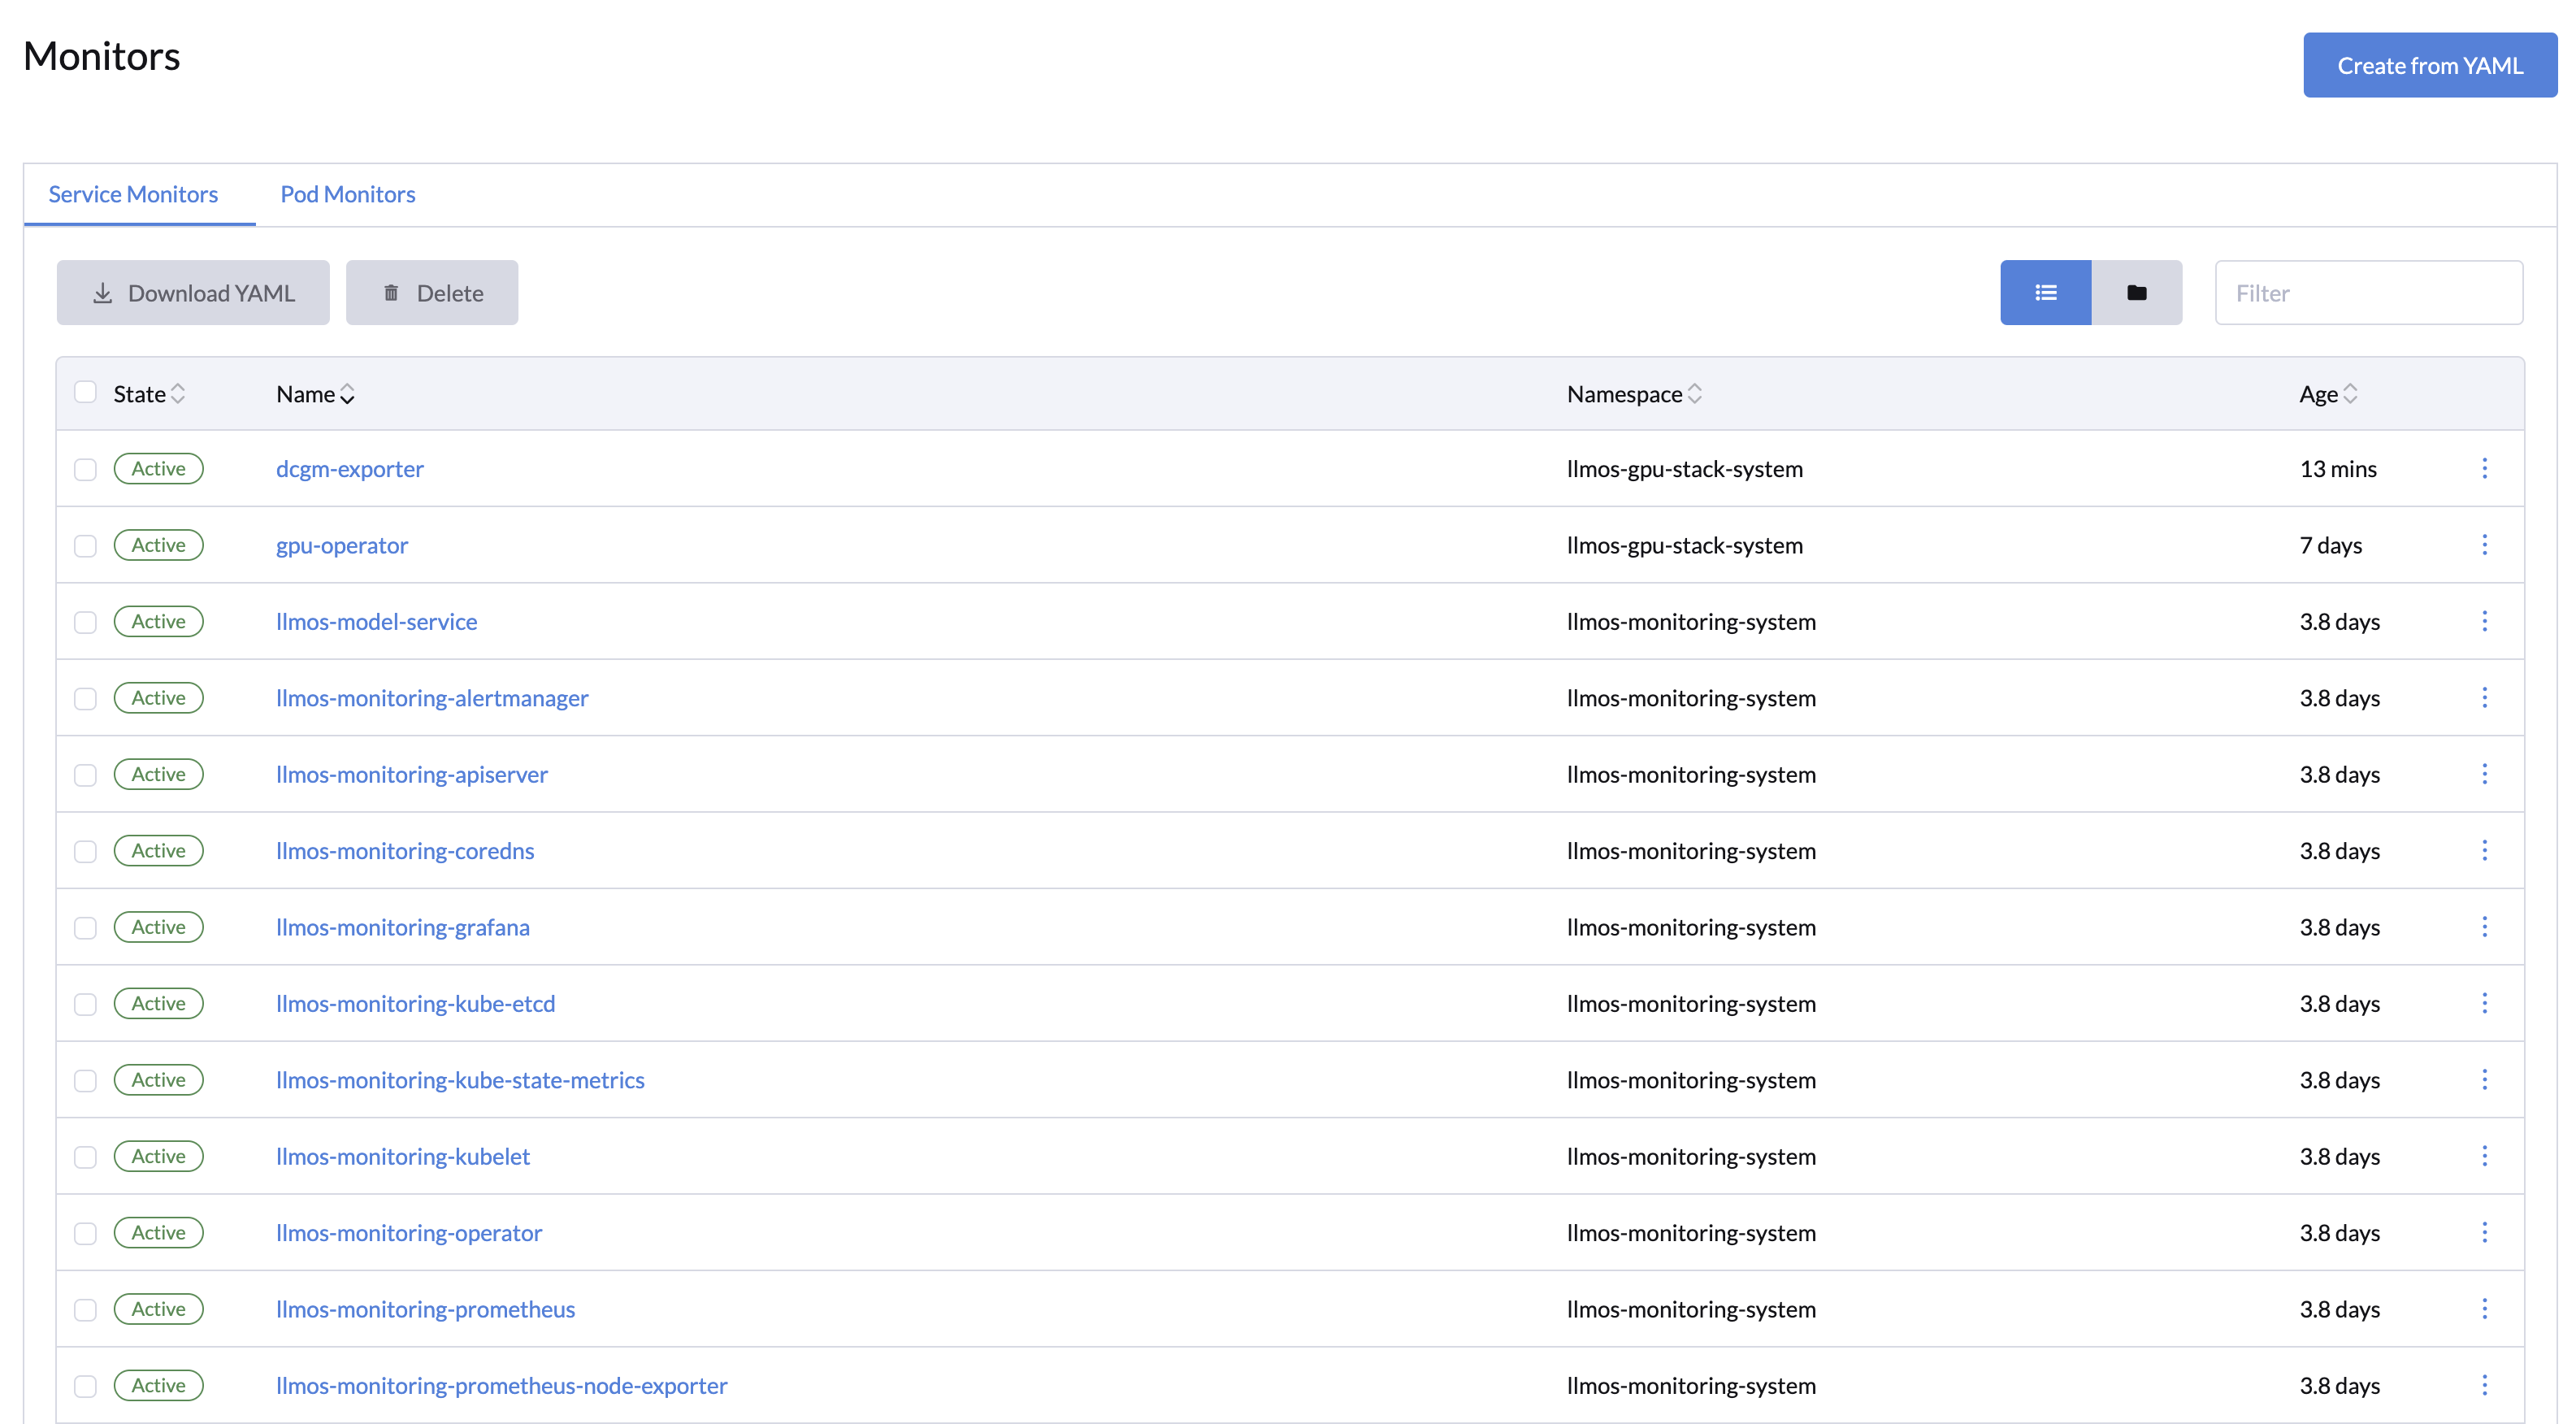Screen dimensions: 2576x1424
Task: Select the checkbox for dcgm-exporter row
Action: pos(88,468)
